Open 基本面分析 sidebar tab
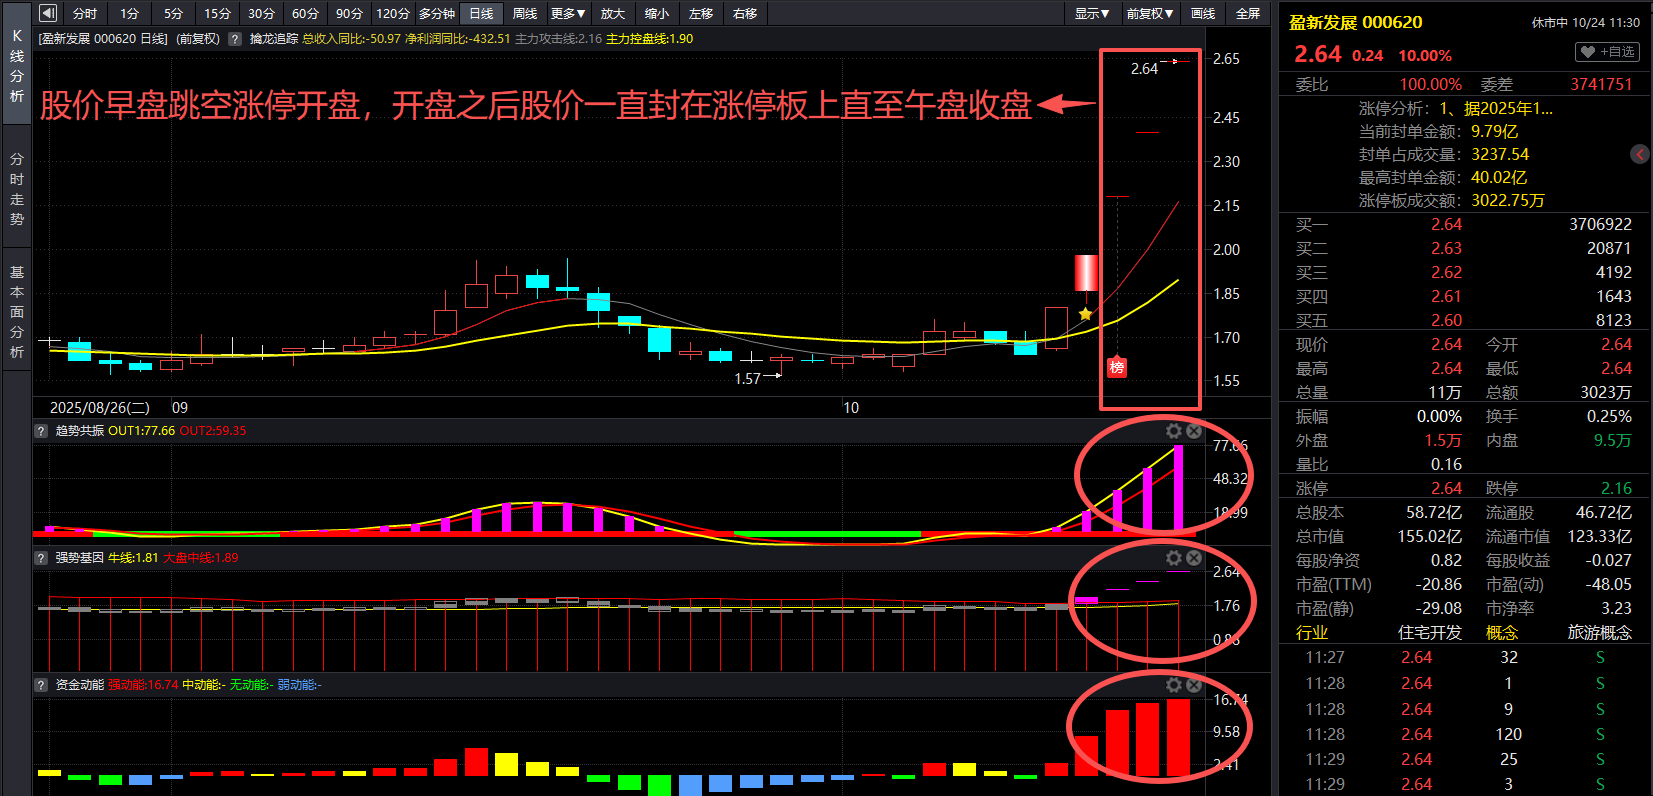1653x796 pixels. click(17, 311)
